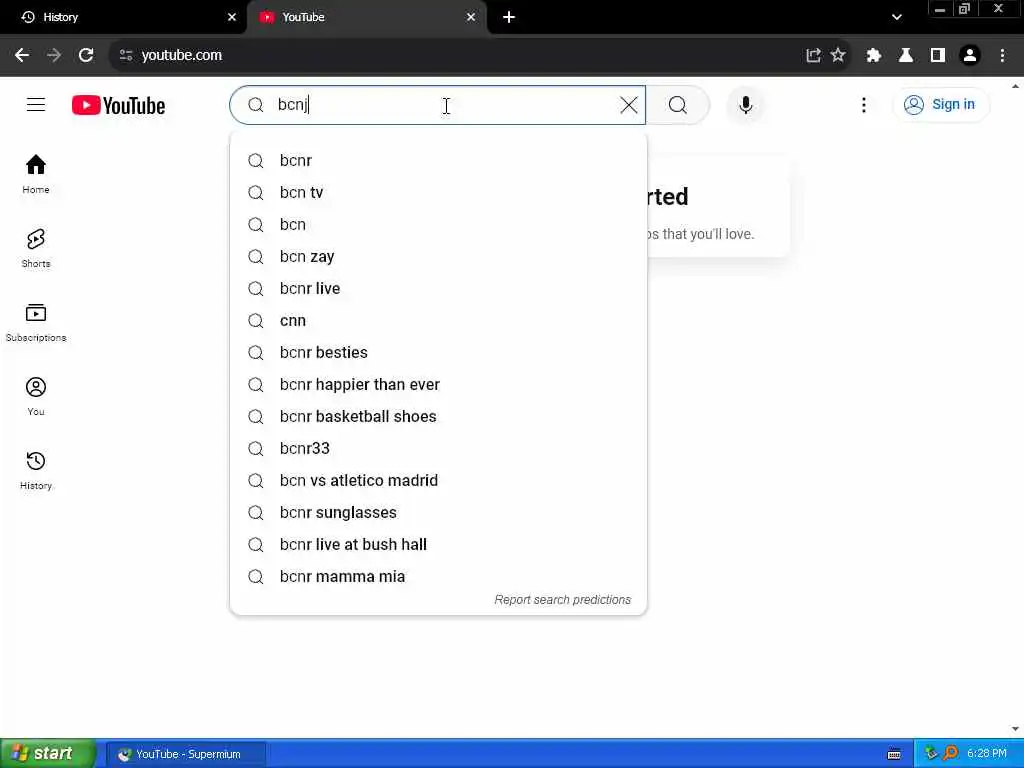Click the YouTube - Supermium taskbar button
This screenshot has height=768, width=1024.
(x=186, y=754)
